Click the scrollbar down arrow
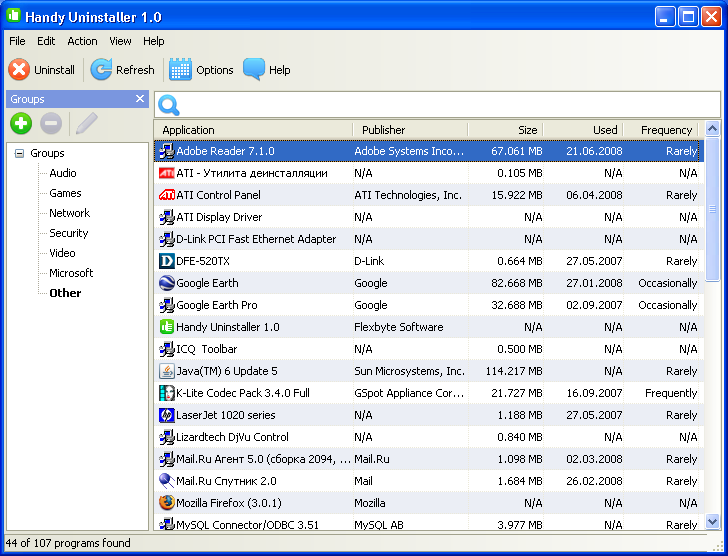The height and width of the screenshot is (556, 728). [712, 521]
